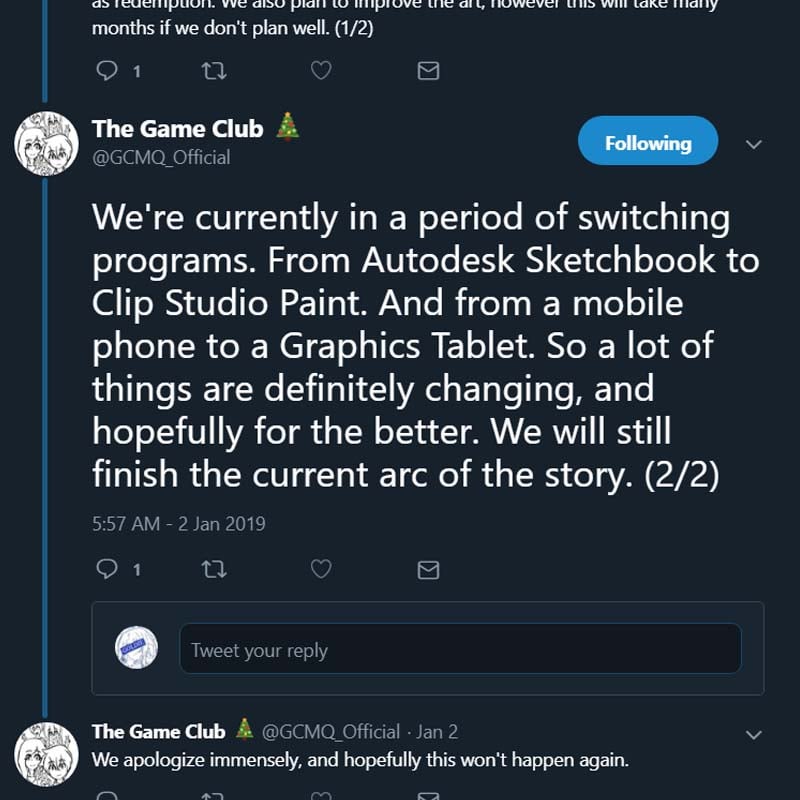Like the main (2/2) tweet
The image size is (800, 800).
click(321, 569)
